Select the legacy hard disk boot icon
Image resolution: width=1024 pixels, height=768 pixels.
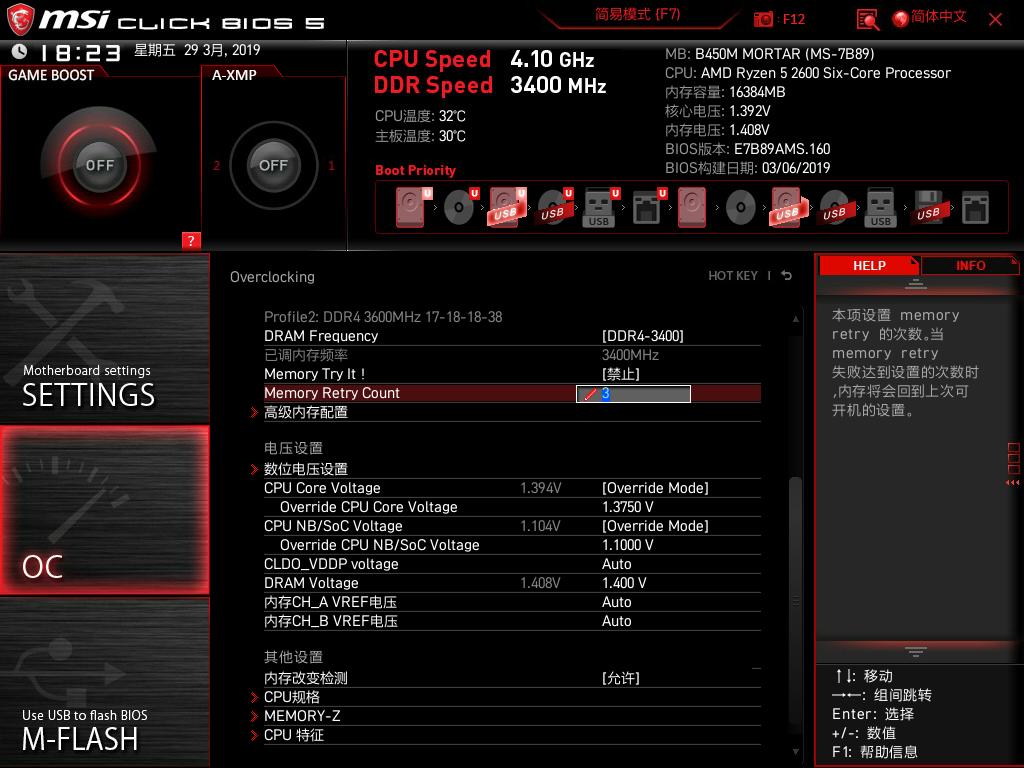(x=692, y=207)
